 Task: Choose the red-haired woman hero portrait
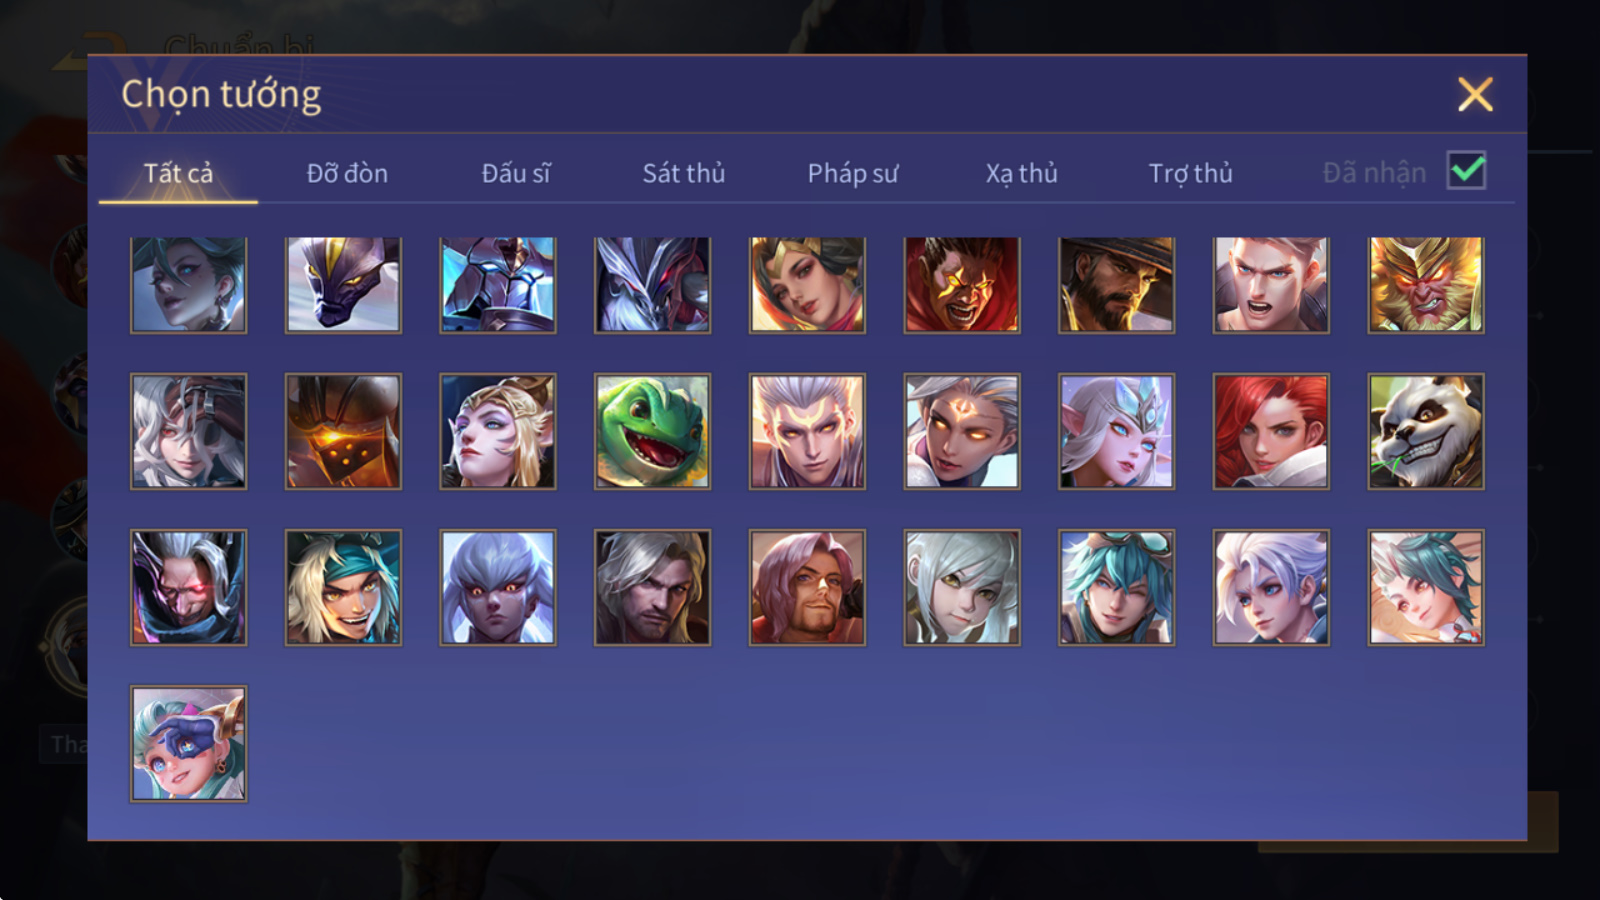(x=1271, y=431)
